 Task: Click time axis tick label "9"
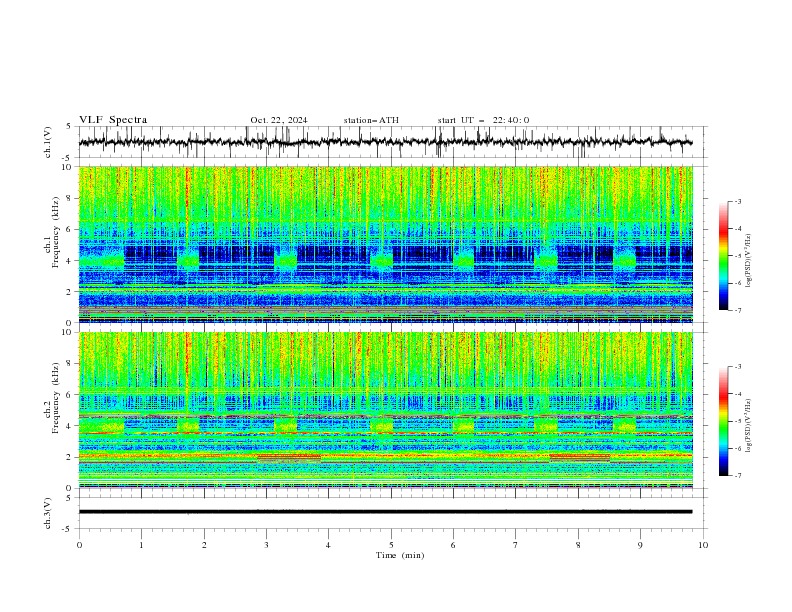pos(640,545)
